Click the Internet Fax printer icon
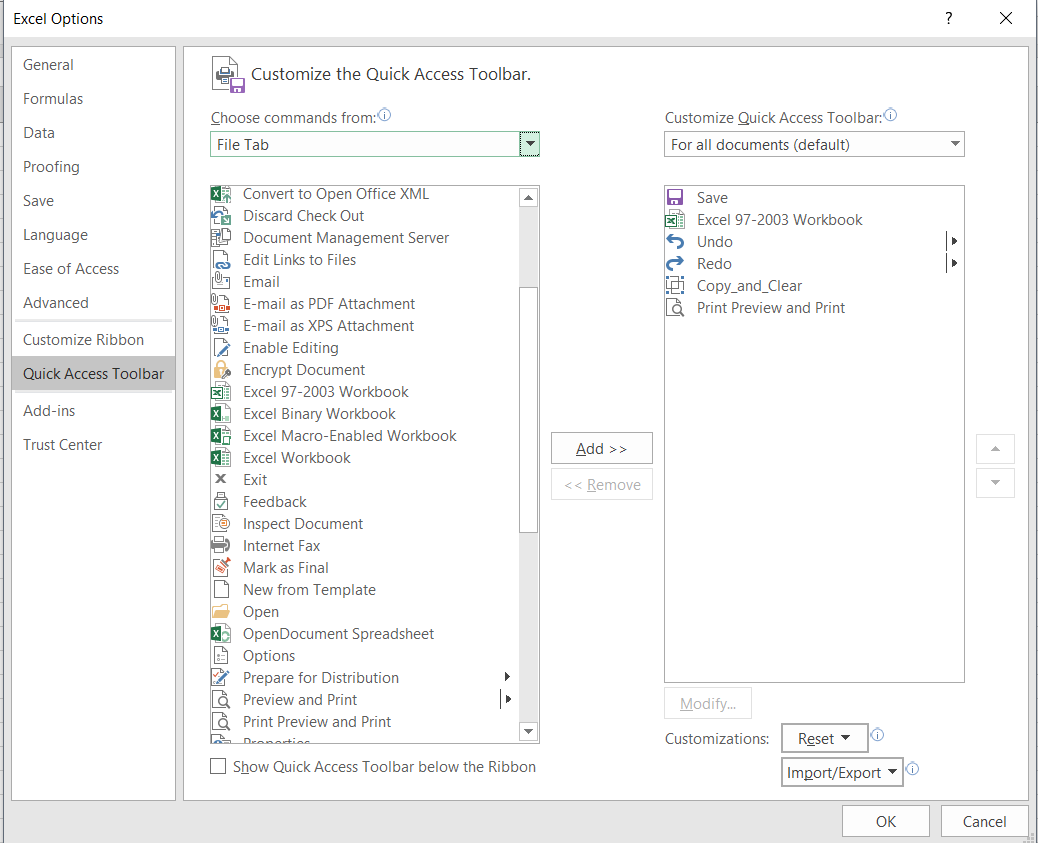This screenshot has height=843, width=1038. click(x=221, y=546)
